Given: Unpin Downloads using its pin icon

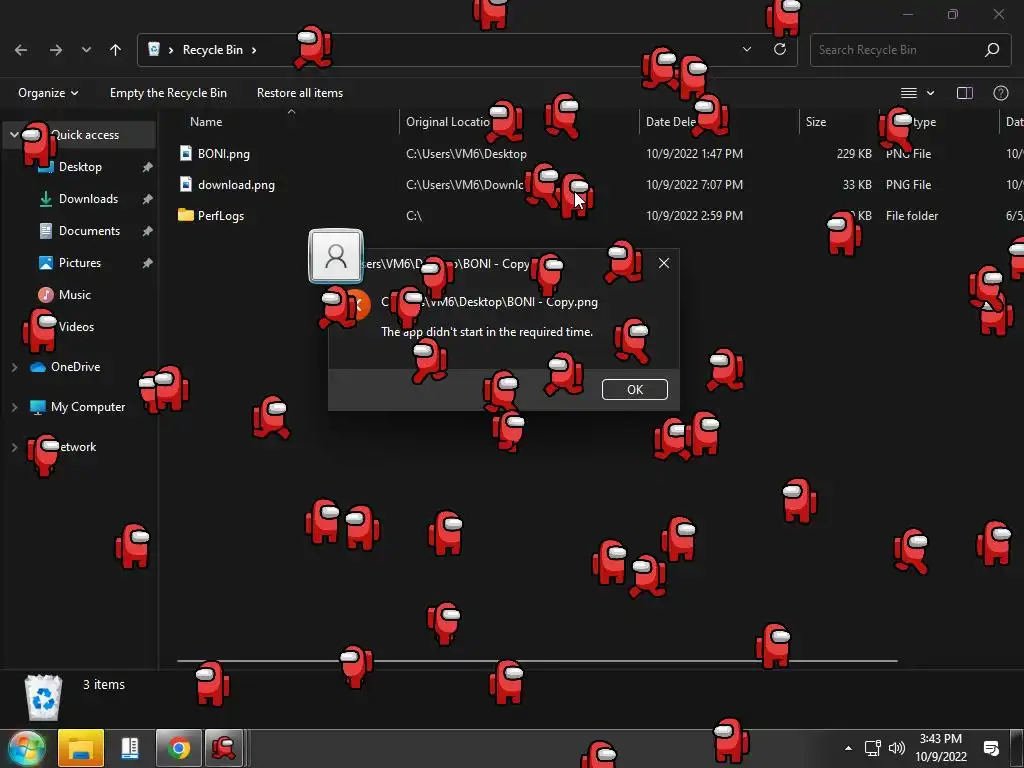Looking at the screenshot, I should 148,199.
